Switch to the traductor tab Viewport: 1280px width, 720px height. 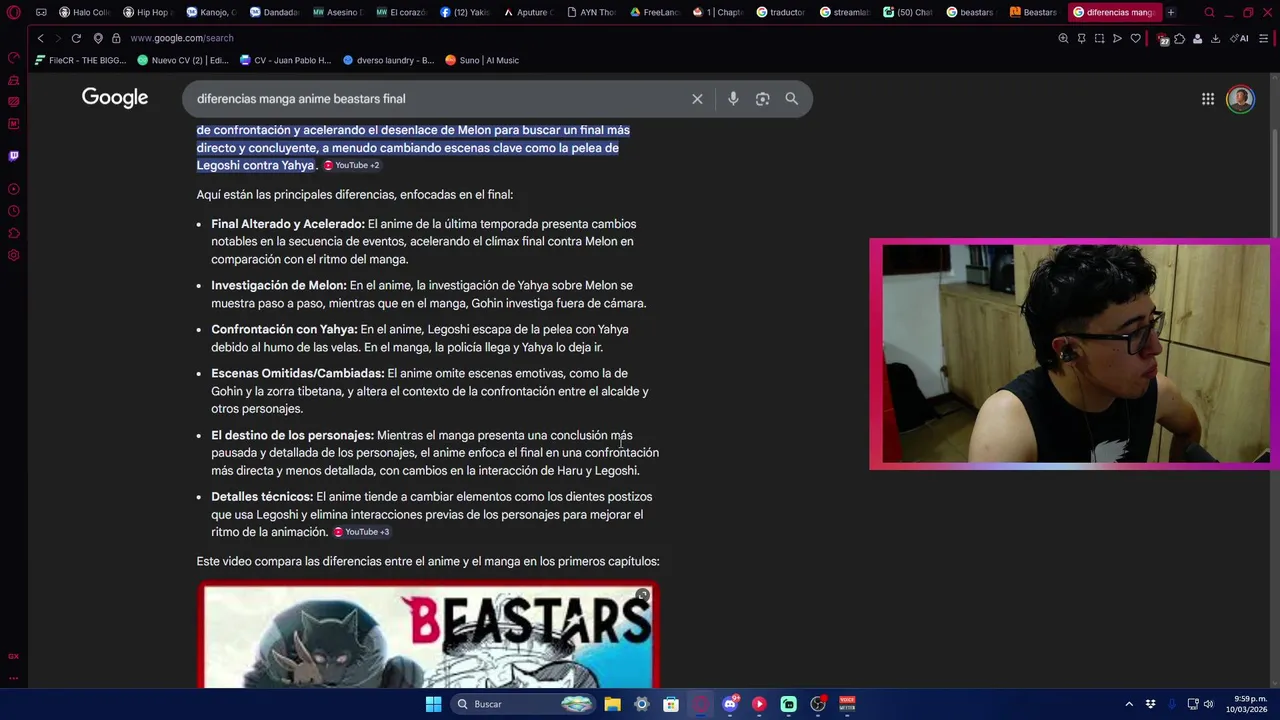(780, 12)
